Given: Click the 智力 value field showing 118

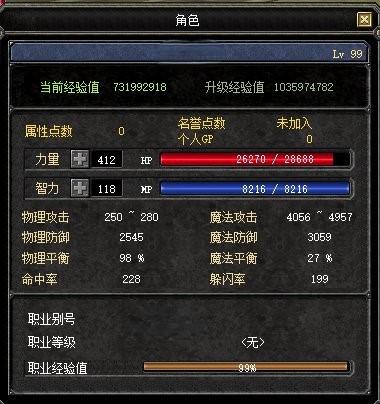Looking at the screenshot, I should pos(107,189).
